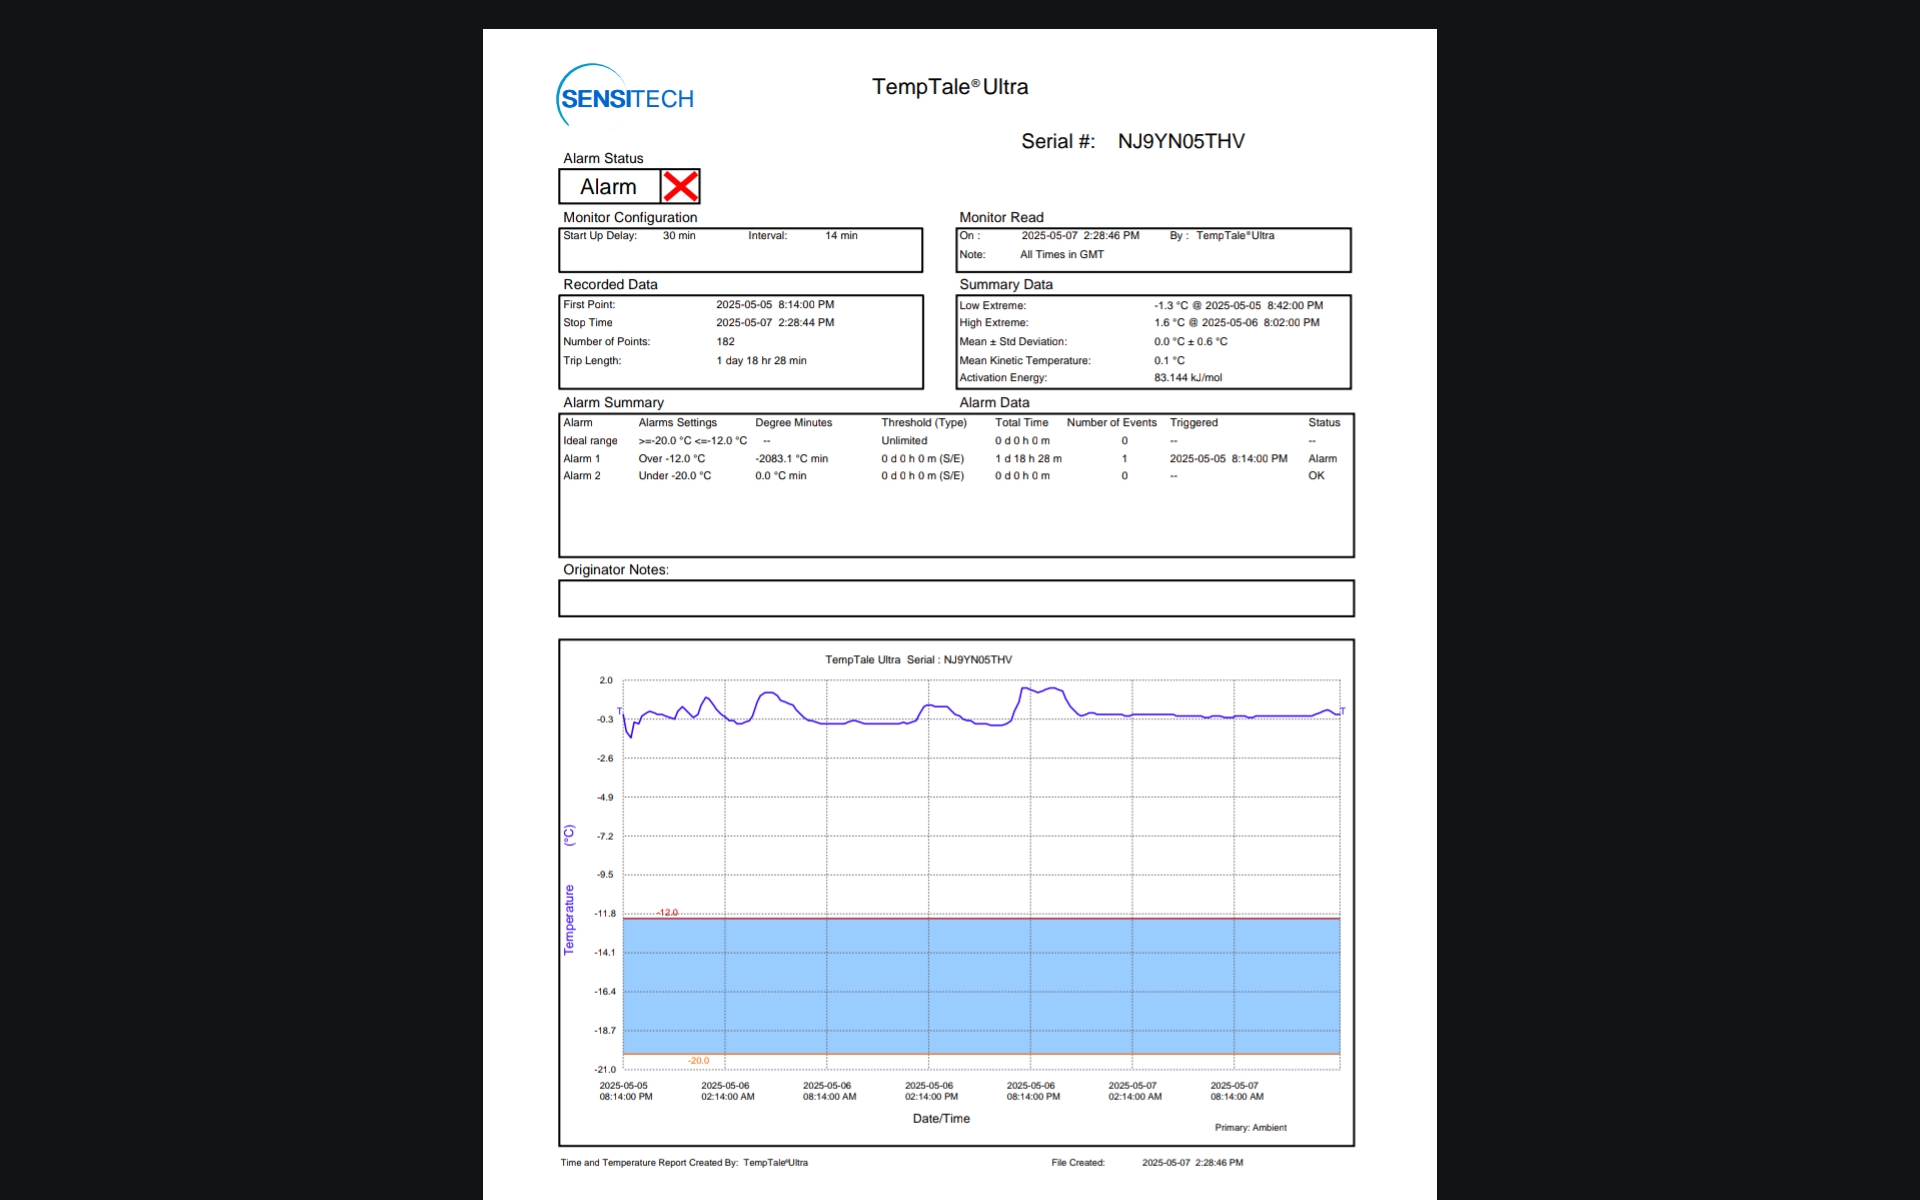The image size is (1920, 1200).
Task: Click the Degree Minutes column header
Action: click(794, 423)
